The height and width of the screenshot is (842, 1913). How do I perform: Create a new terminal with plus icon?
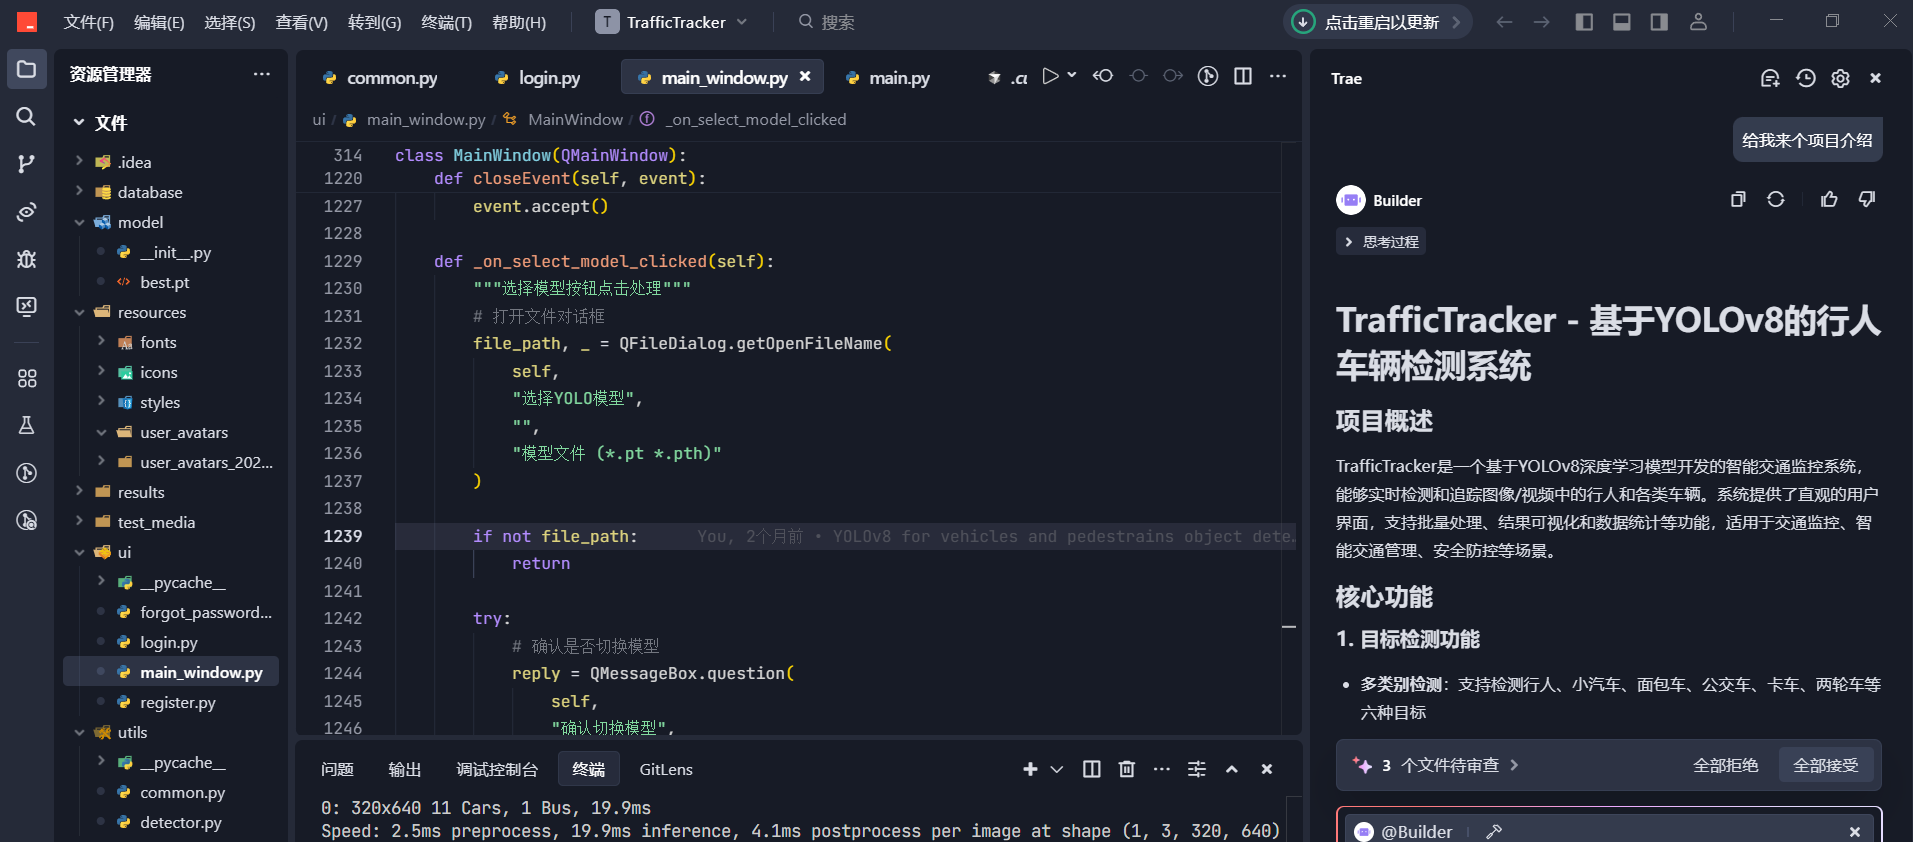point(1030,769)
